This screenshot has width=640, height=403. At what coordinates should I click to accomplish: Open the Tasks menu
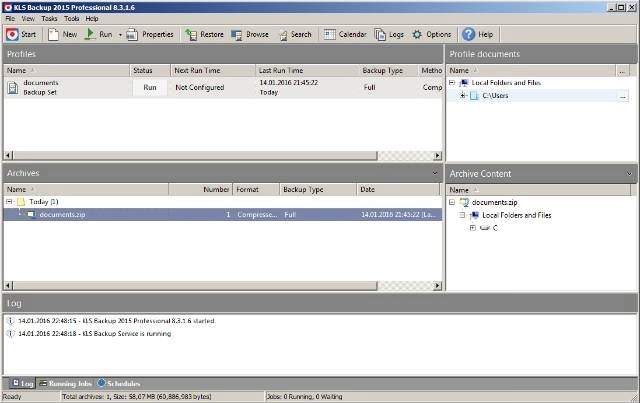pyautogui.click(x=49, y=19)
